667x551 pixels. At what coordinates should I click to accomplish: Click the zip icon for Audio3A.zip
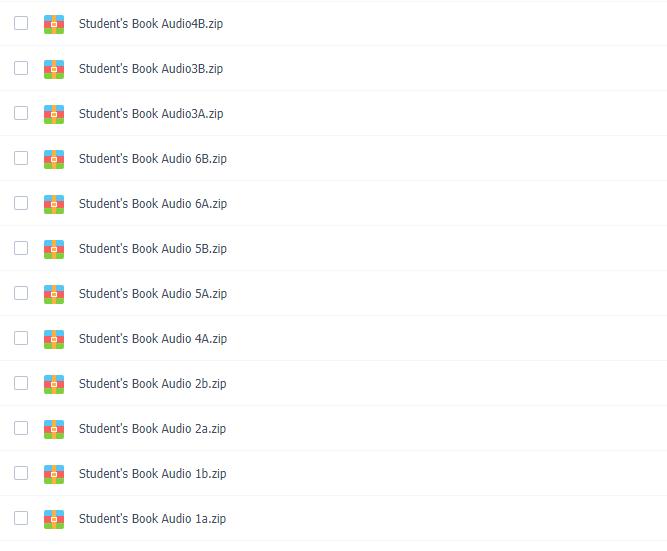click(x=54, y=114)
